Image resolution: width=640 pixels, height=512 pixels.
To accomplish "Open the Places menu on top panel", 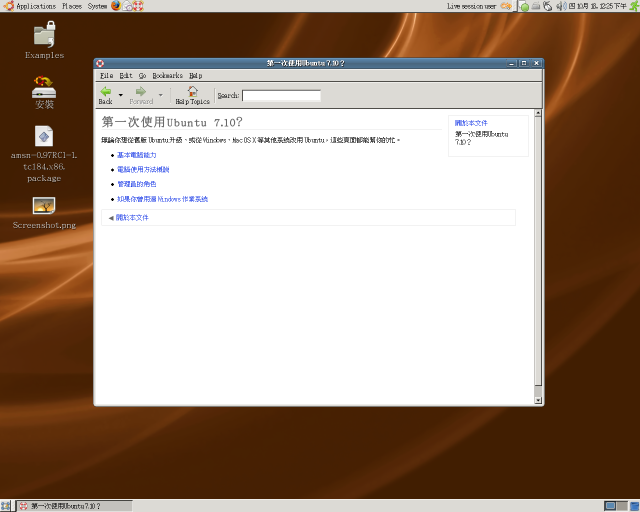I will (72, 6).
